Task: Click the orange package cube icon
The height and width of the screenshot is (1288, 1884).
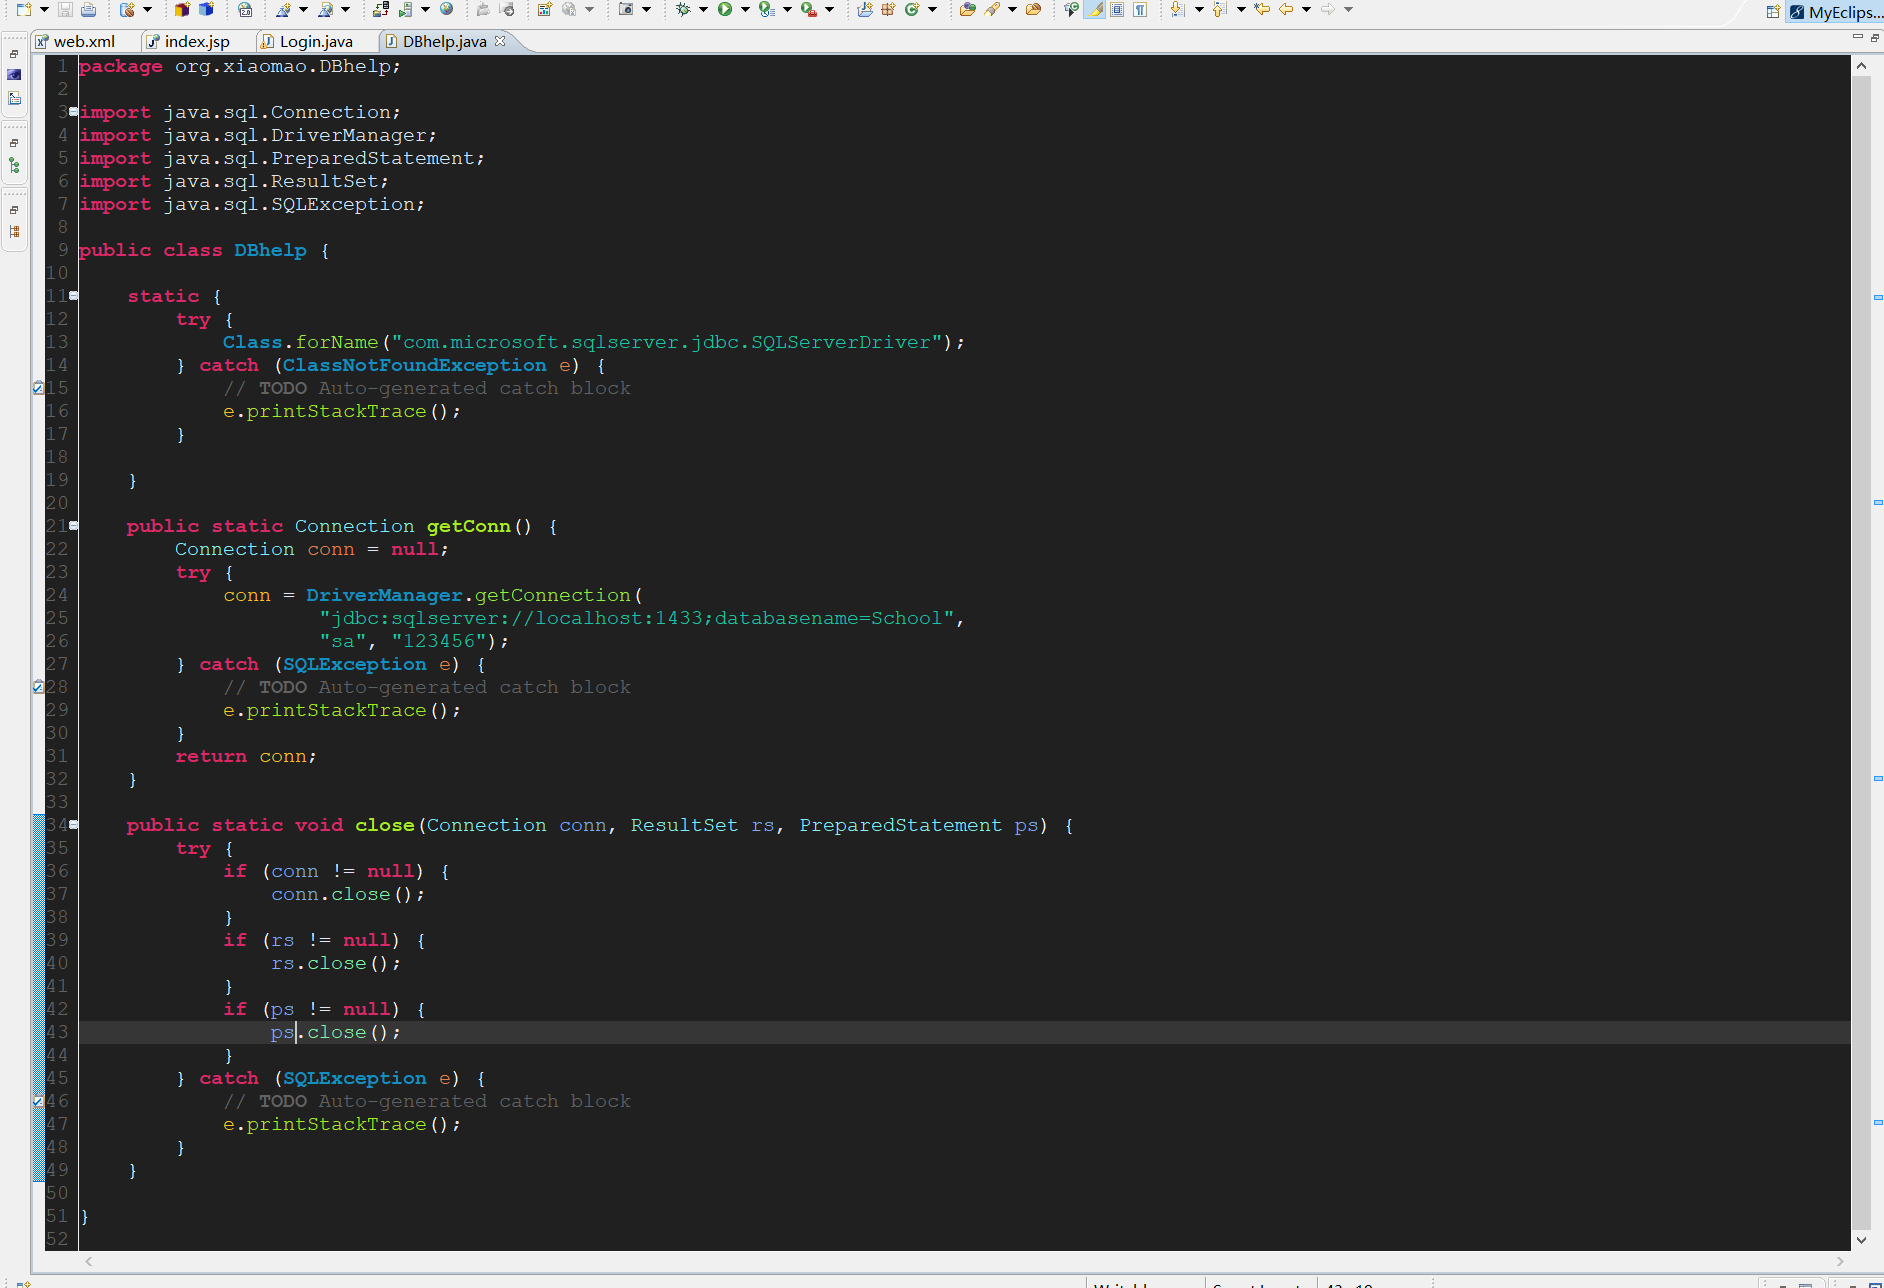Action: pyautogui.click(x=182, y=10)
